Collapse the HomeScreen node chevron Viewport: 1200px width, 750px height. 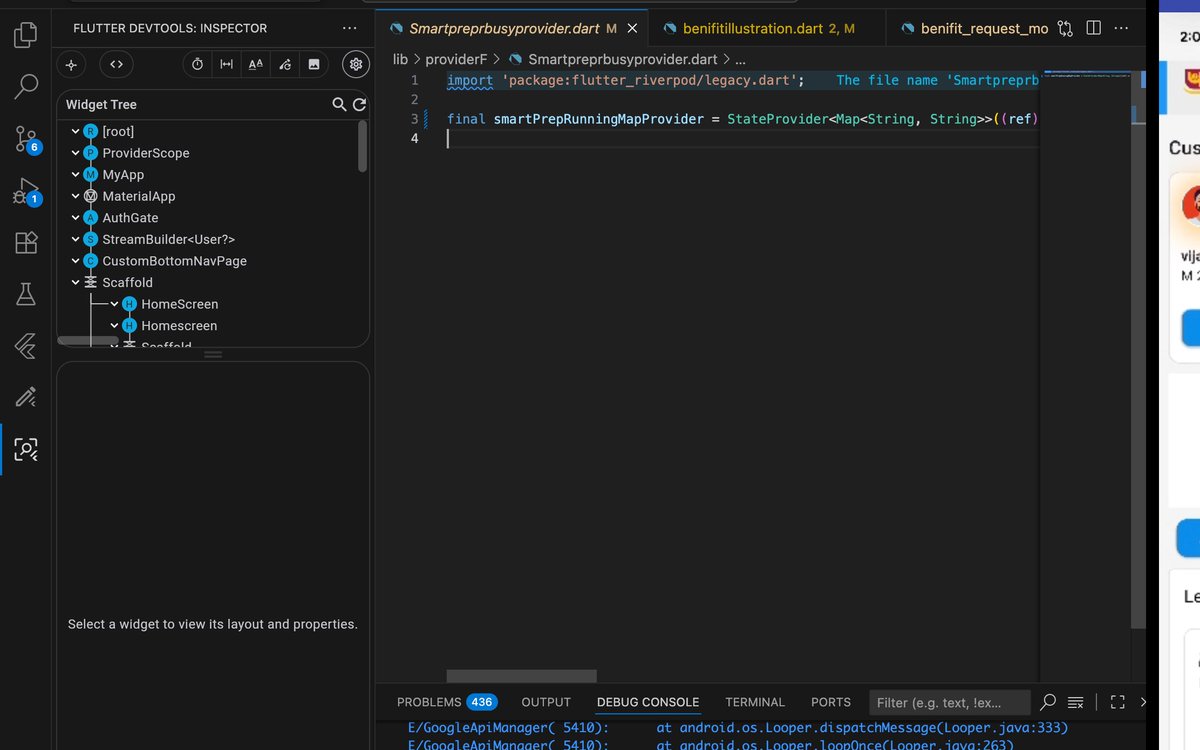(114, 304)
